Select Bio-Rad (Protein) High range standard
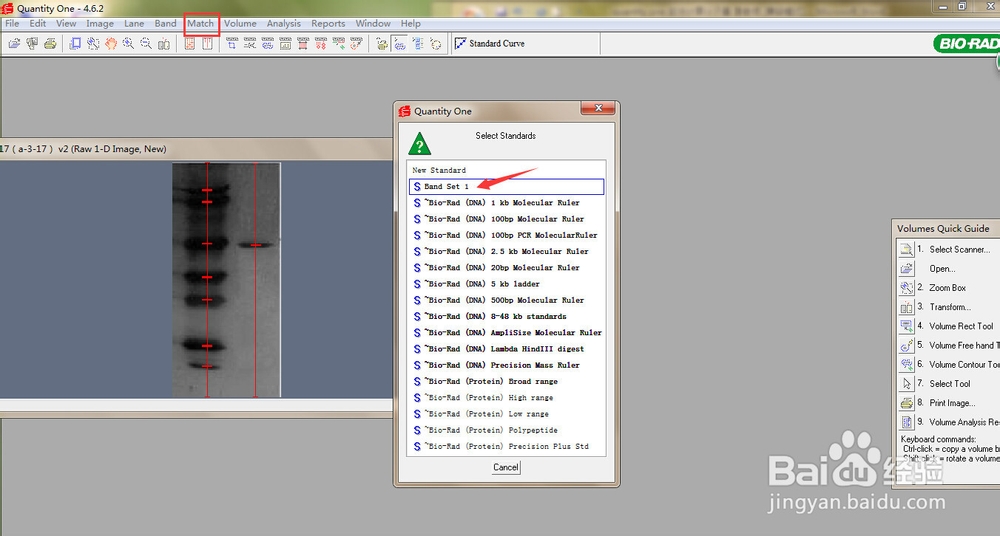Screen dimensions: 1000x536 point(506,398)
